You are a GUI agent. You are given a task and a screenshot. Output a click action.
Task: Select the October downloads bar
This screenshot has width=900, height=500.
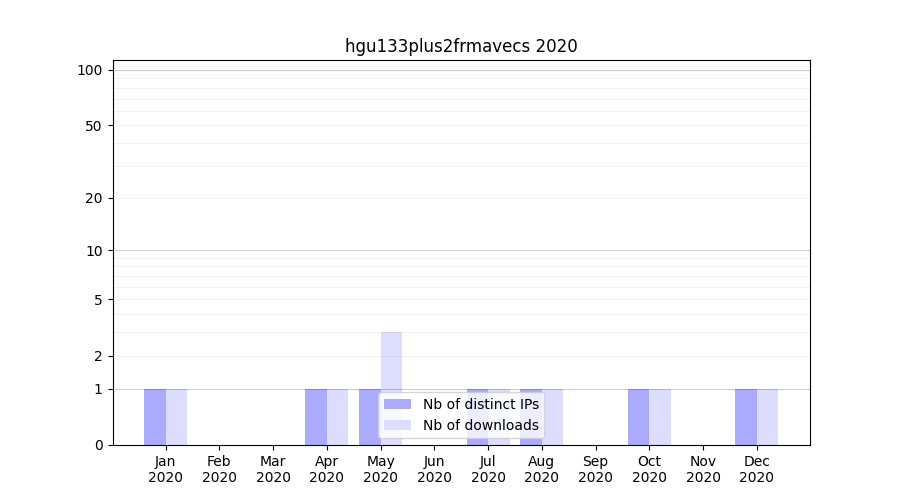click(660, 417)
